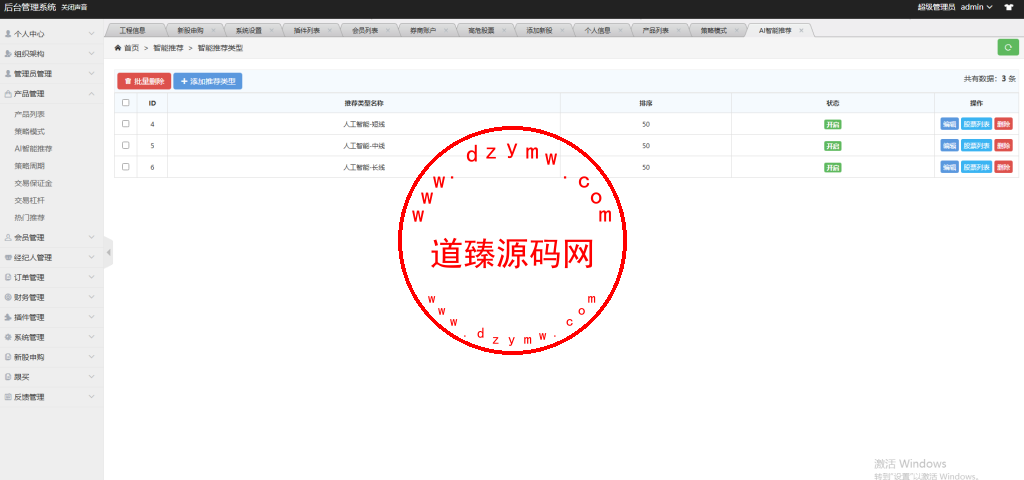Click 关闭声音 in the top bar
This screenshot has height=480, width=1024.
pyautogui.click(x=74, y=7)
